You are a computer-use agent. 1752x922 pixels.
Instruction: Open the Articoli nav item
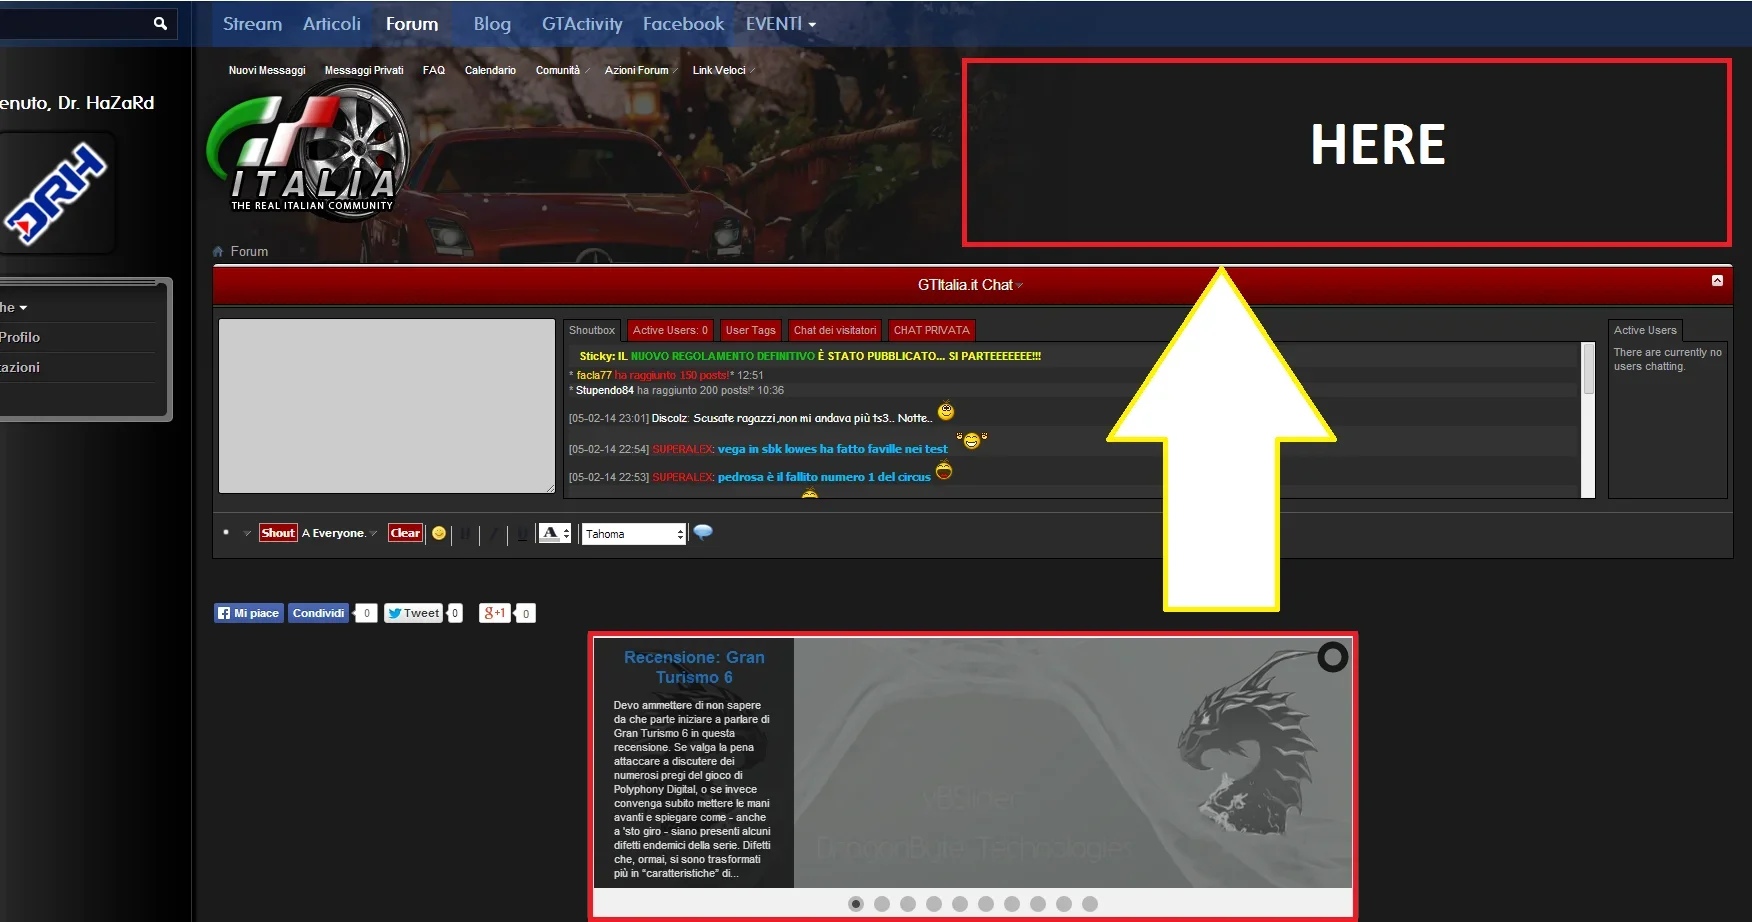coord(332,24)
